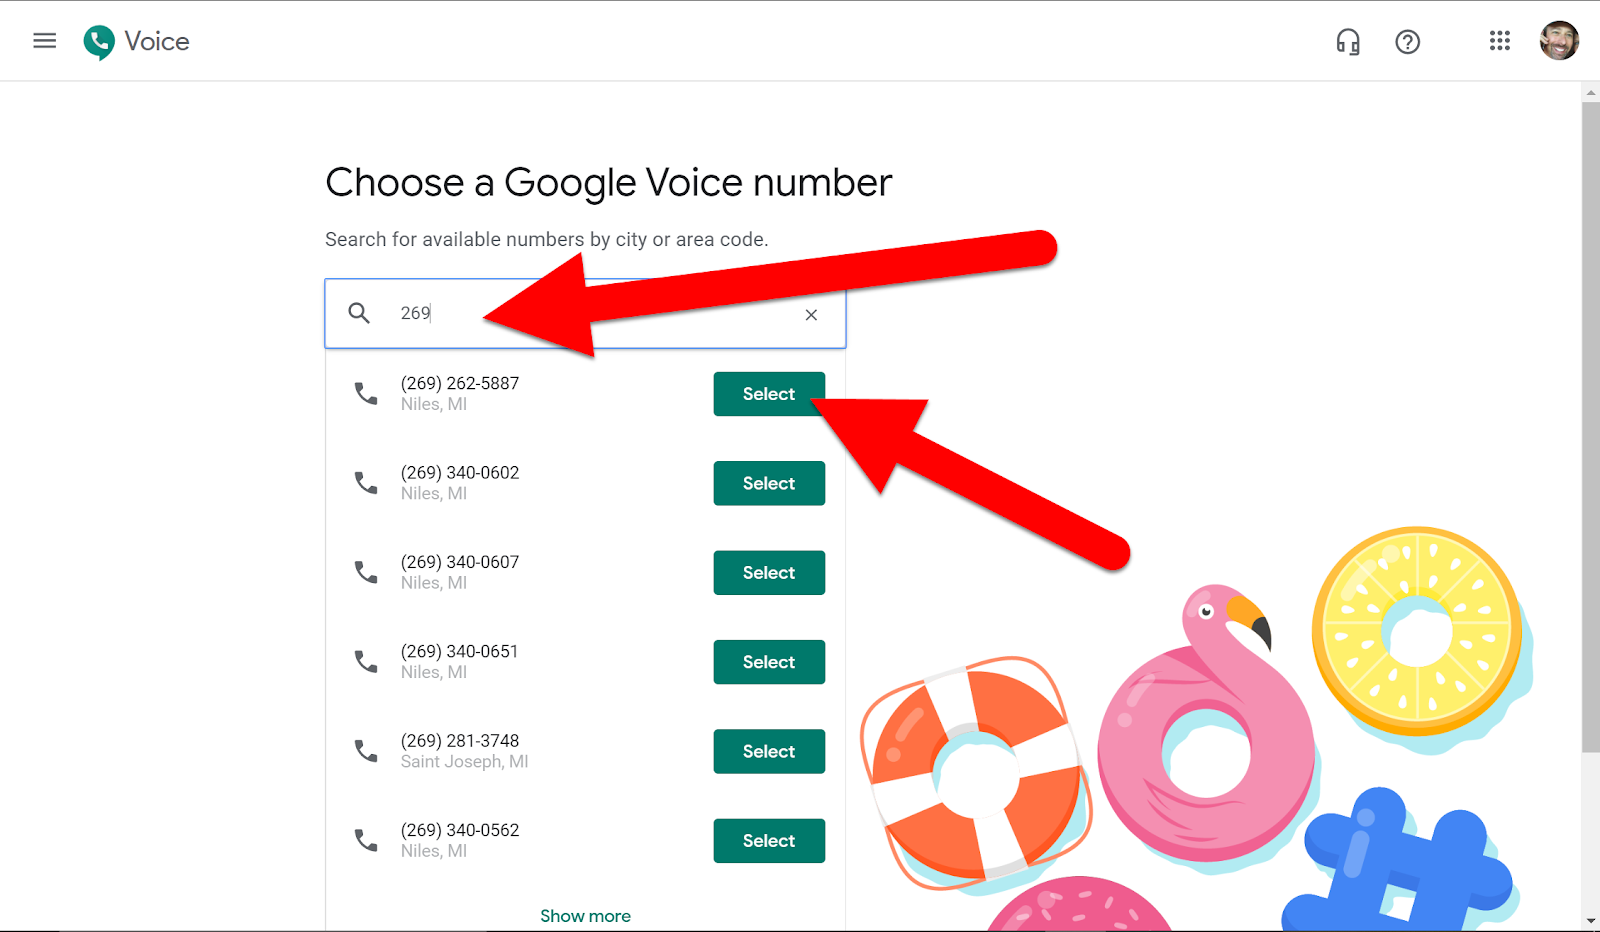Open the Help question mark icon
Image resolution: width=1600 pixels, height=932 pixels.
(x=1408, y=42)
